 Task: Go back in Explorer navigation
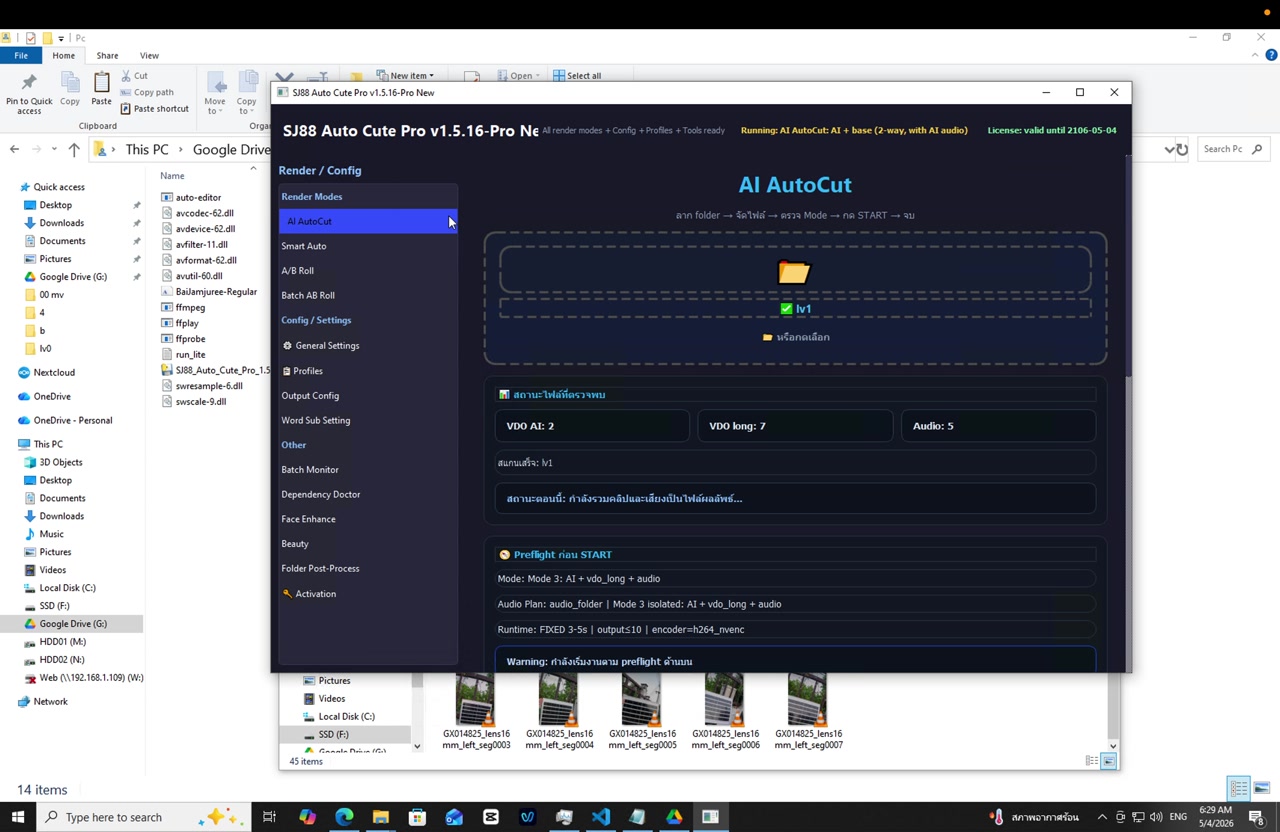coord(14,149)
